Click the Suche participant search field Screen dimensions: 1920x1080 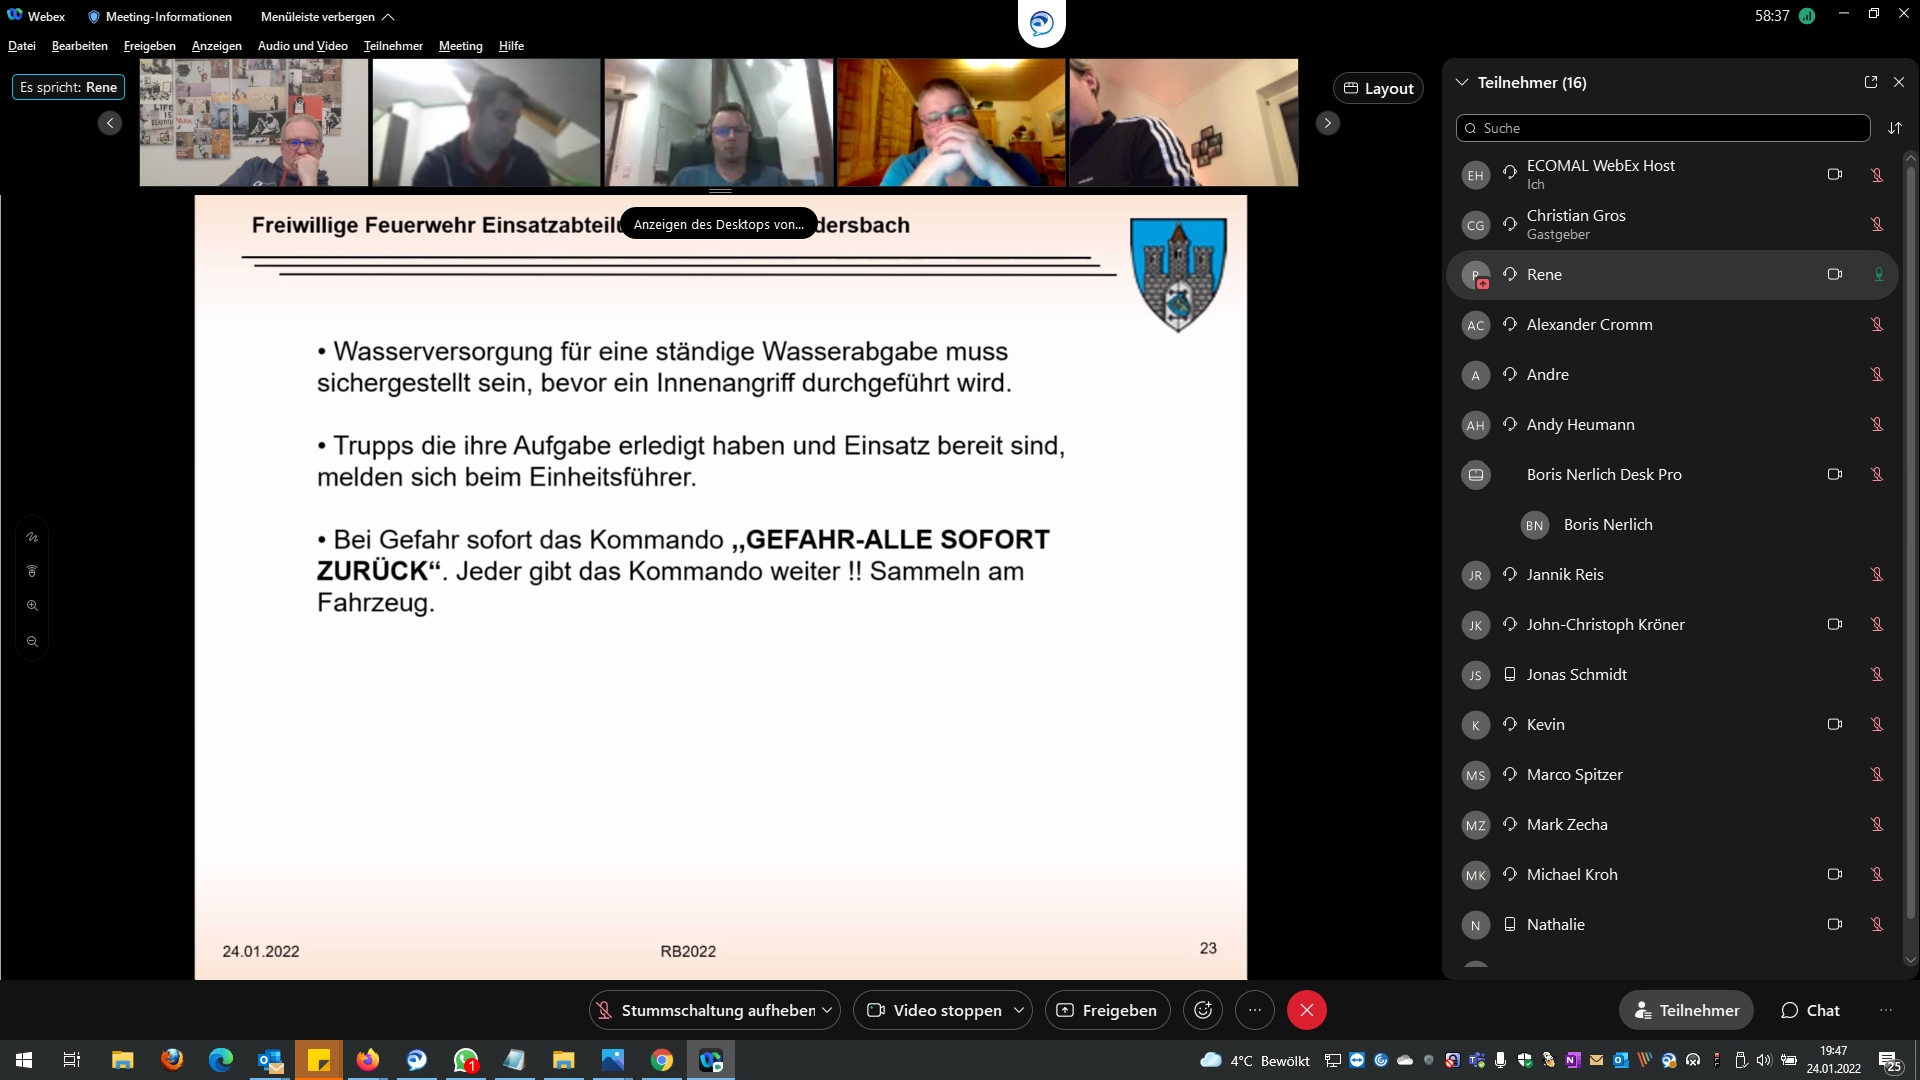click(1662, 128)
